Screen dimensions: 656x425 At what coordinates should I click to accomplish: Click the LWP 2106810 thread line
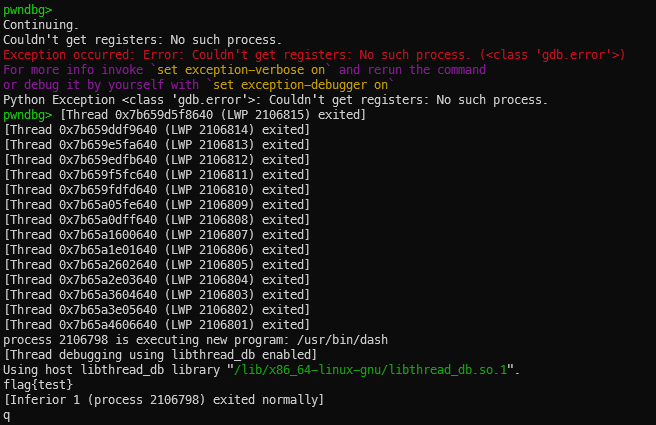coord(156,190)
